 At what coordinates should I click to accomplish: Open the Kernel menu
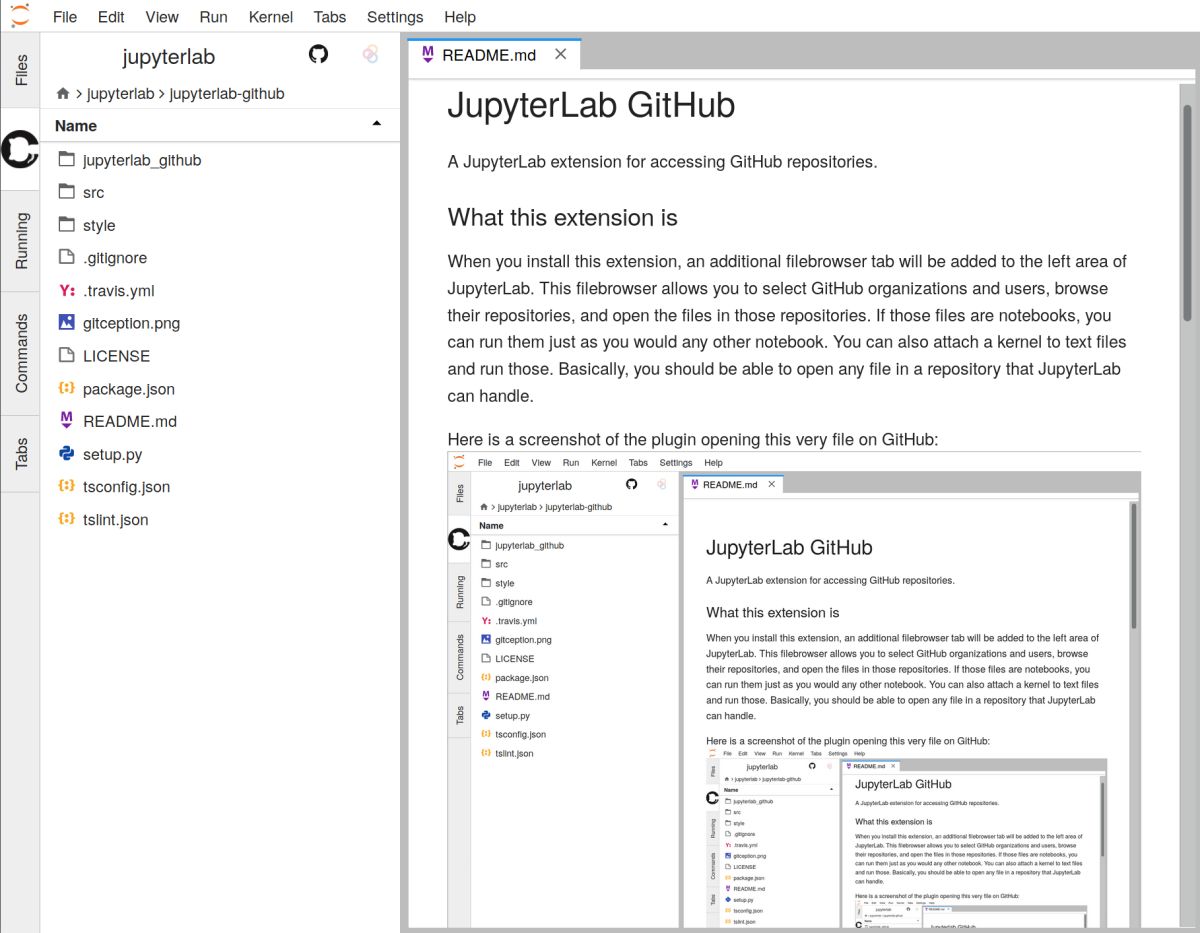(x=270, y=17)
